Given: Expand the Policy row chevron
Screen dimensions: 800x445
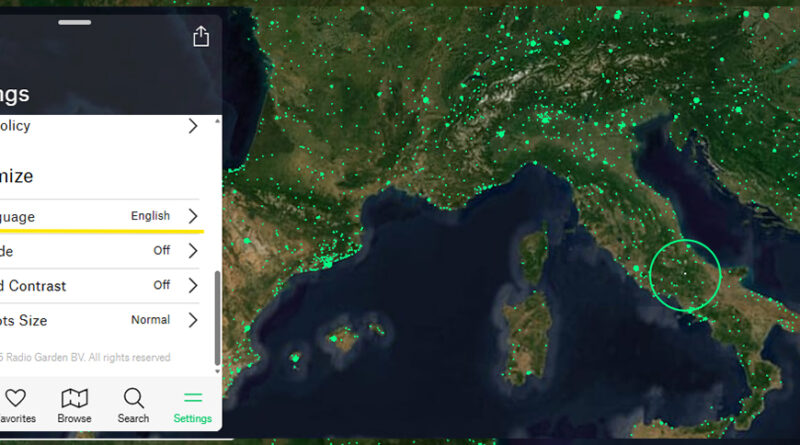Looking at the screenshot, I should click(193, 126).
